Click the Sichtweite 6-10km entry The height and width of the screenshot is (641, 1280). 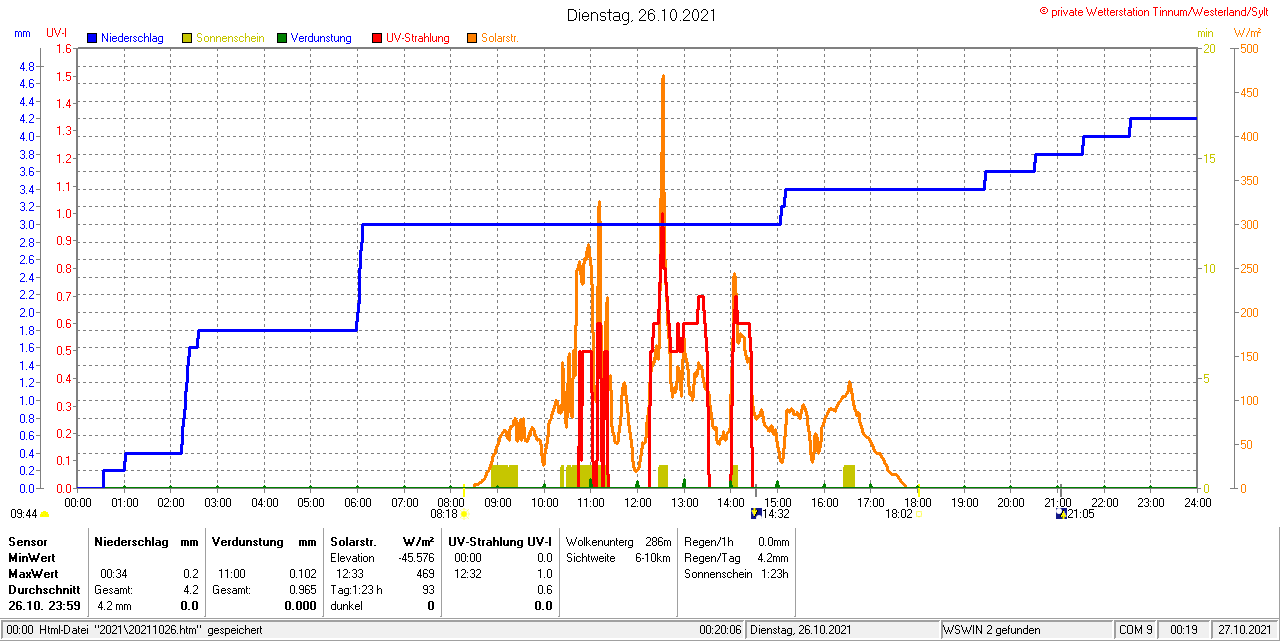618,557
